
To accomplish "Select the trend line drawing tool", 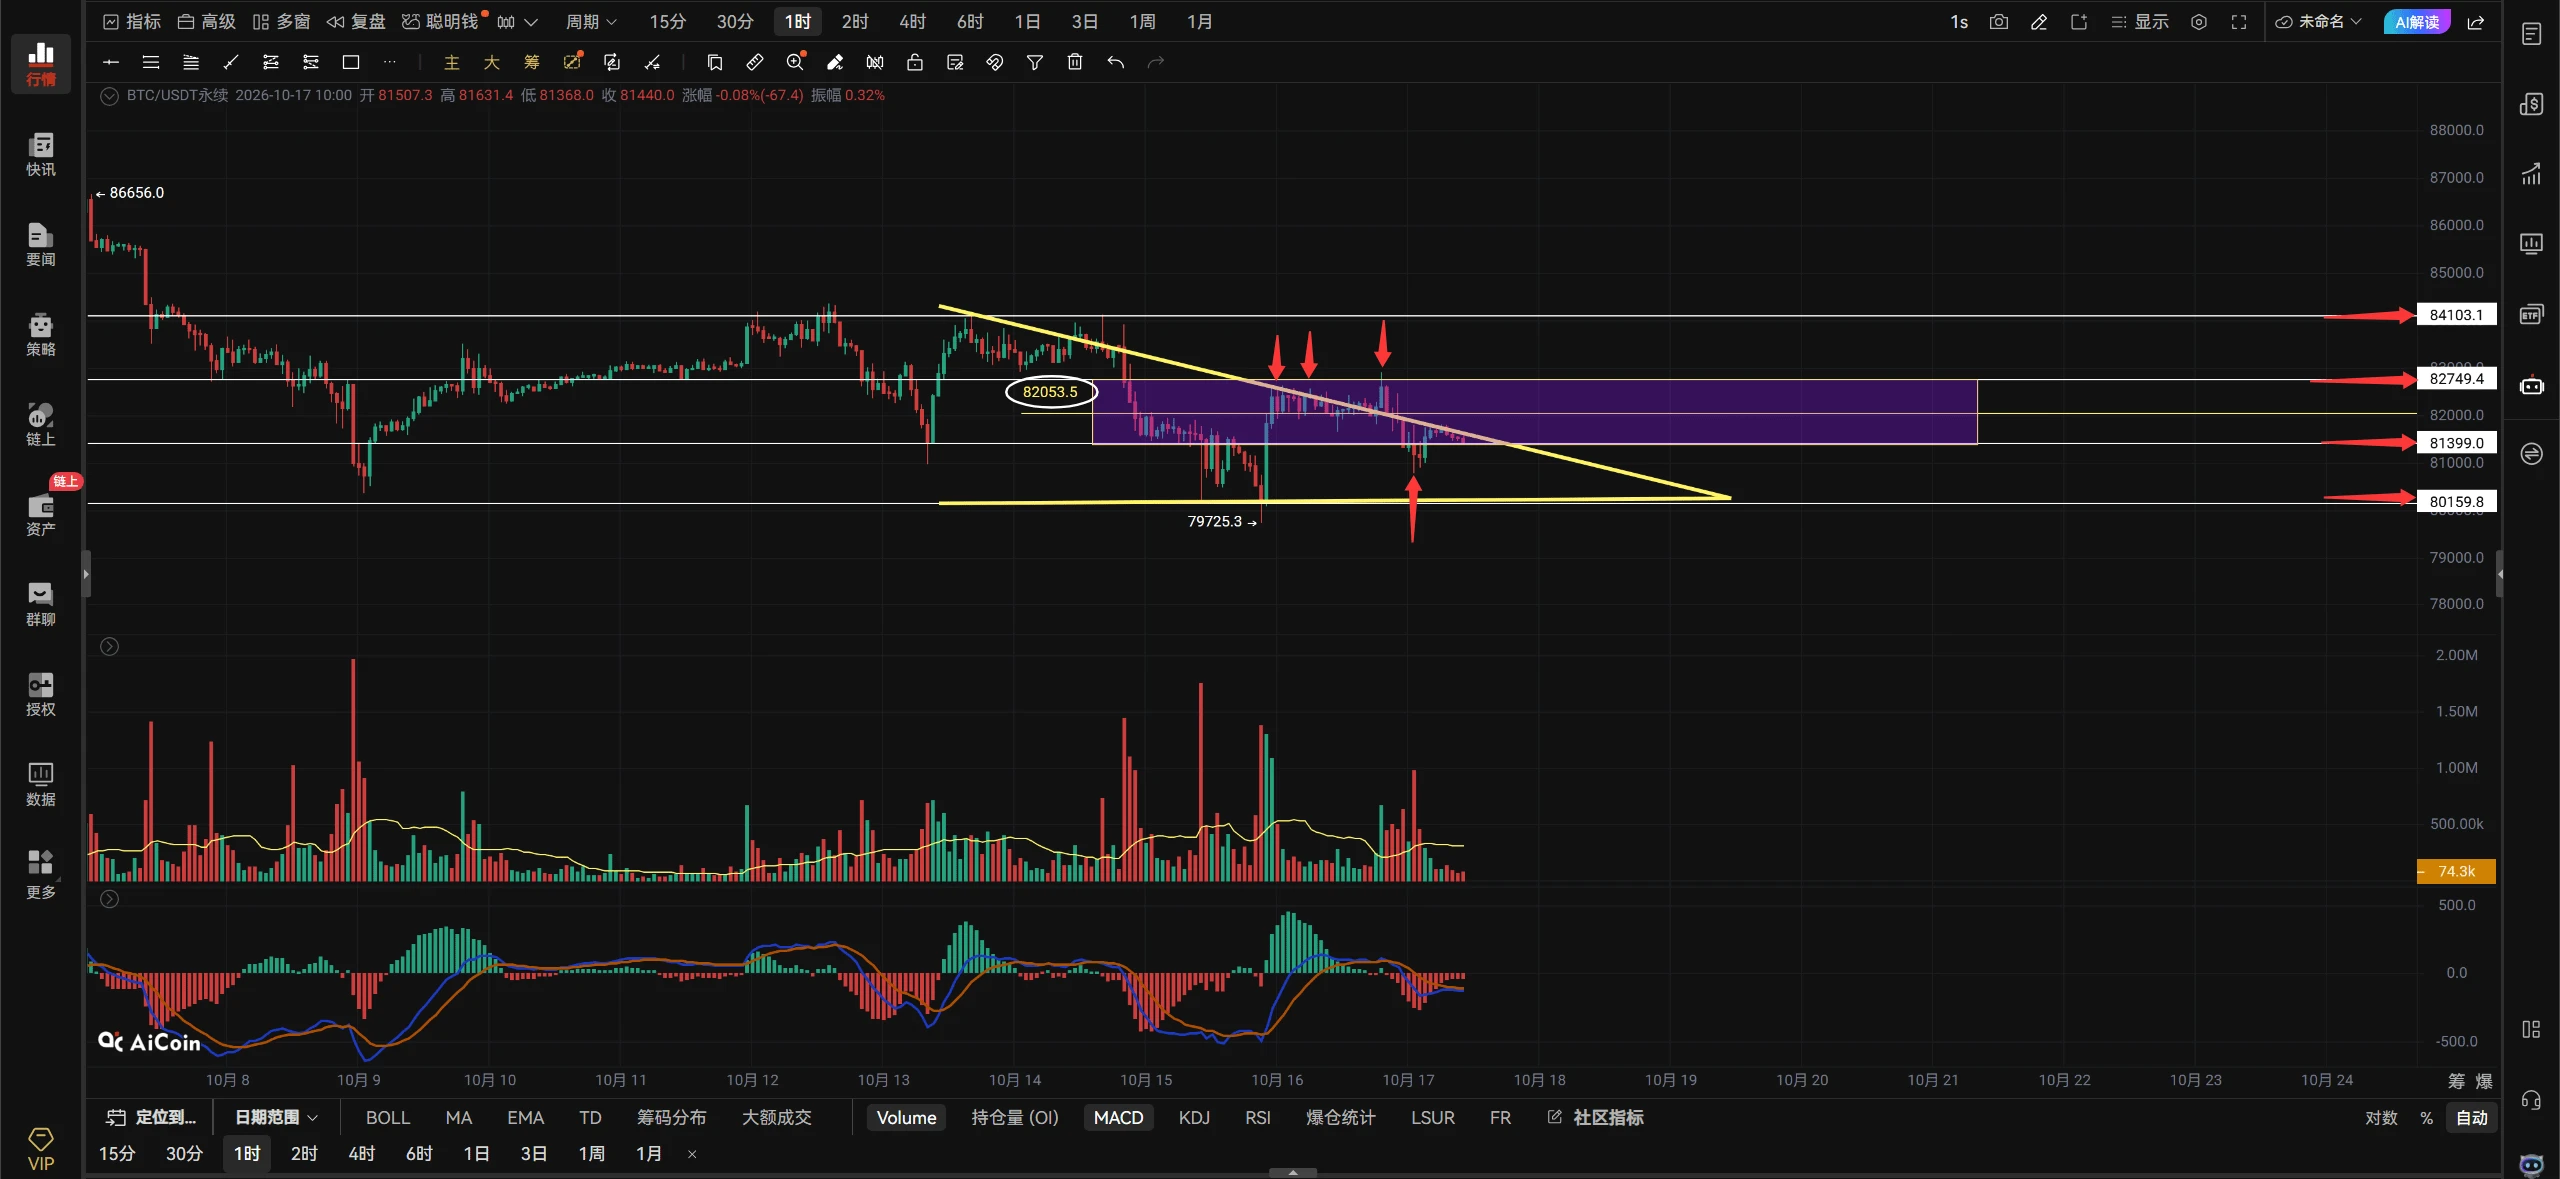I will pos(231,62).
